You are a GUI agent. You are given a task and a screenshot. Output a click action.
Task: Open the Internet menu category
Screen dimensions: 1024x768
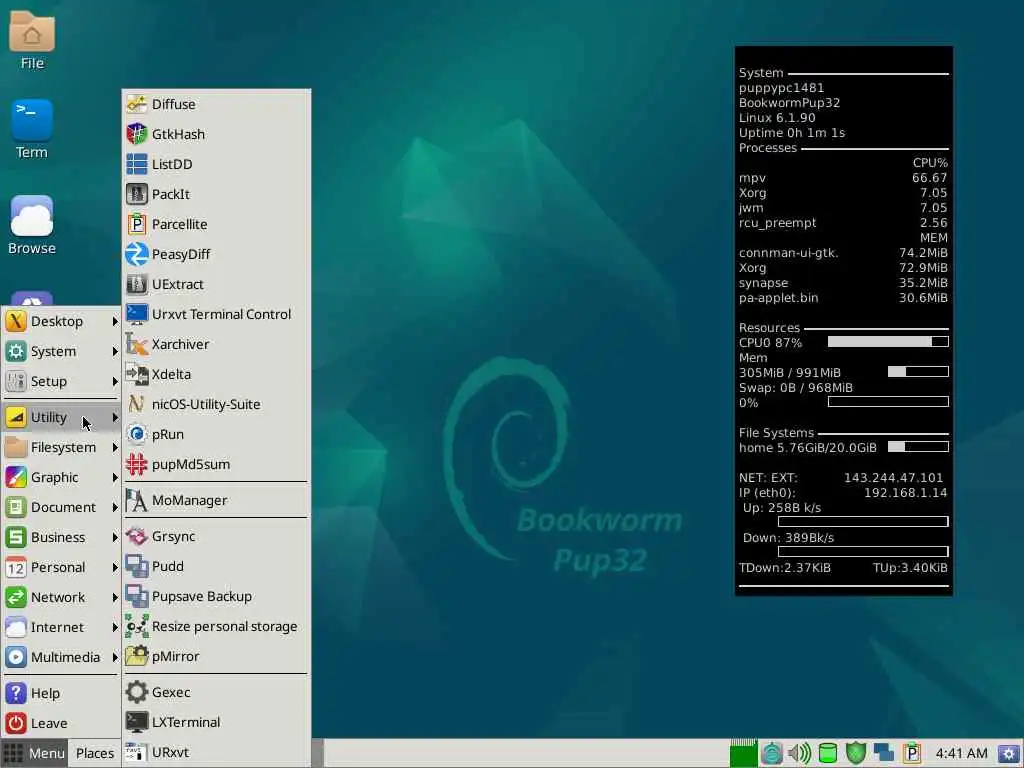click(61, 628)
